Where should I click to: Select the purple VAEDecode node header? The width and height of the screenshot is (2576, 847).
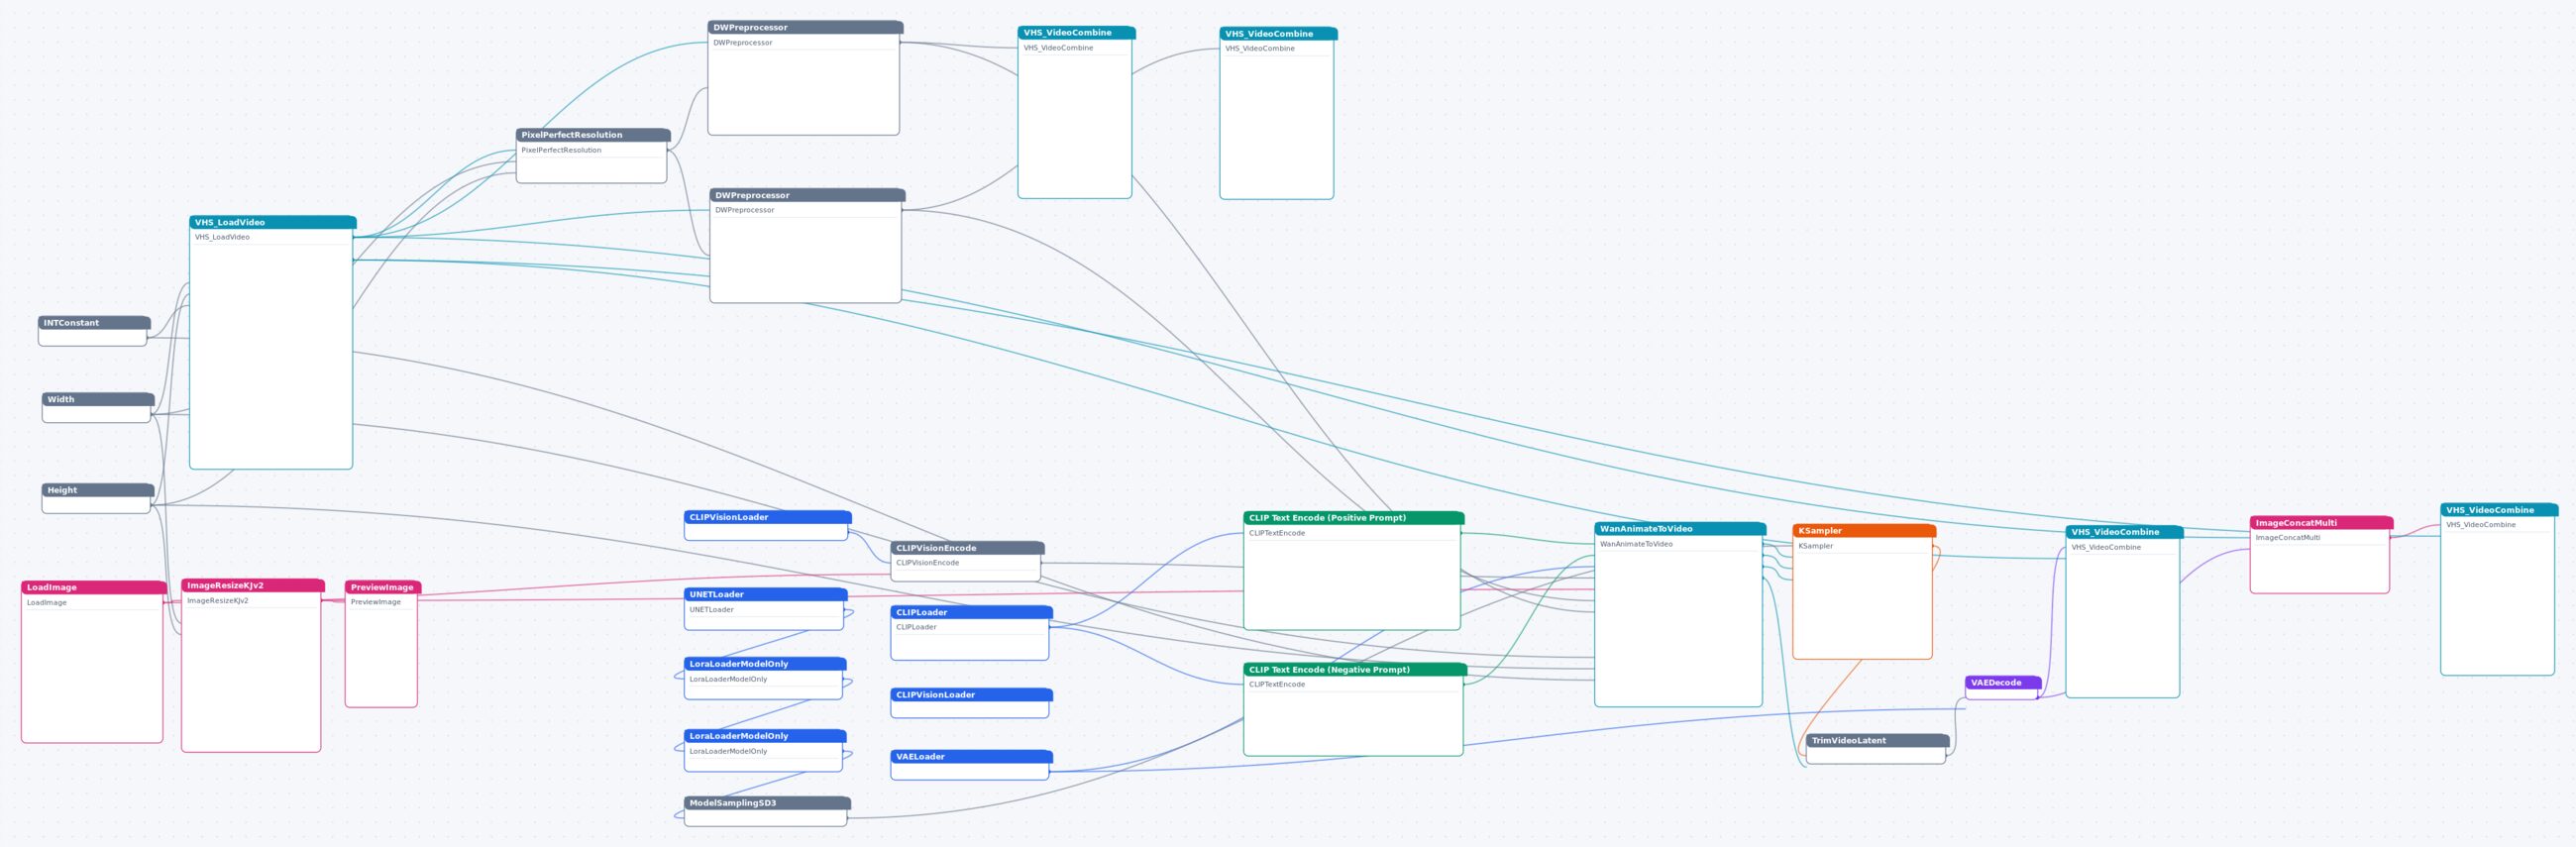pos(2003,683)
